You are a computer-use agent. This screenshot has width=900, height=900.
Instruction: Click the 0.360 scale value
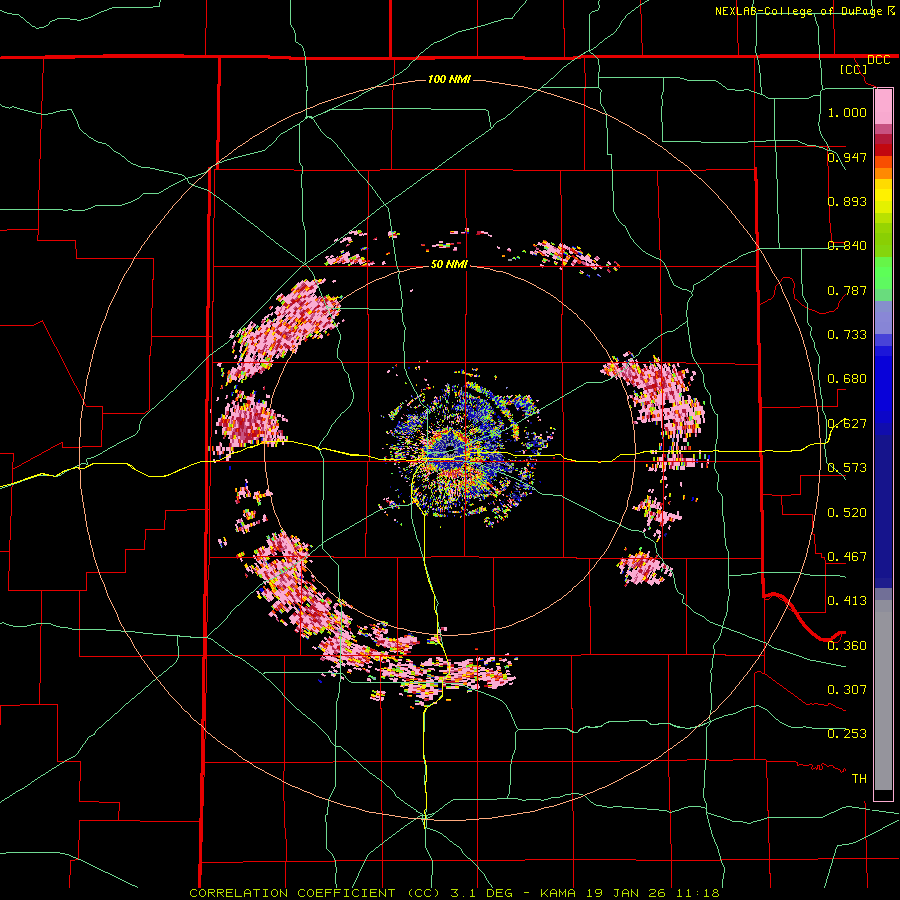tap(847, 646)
